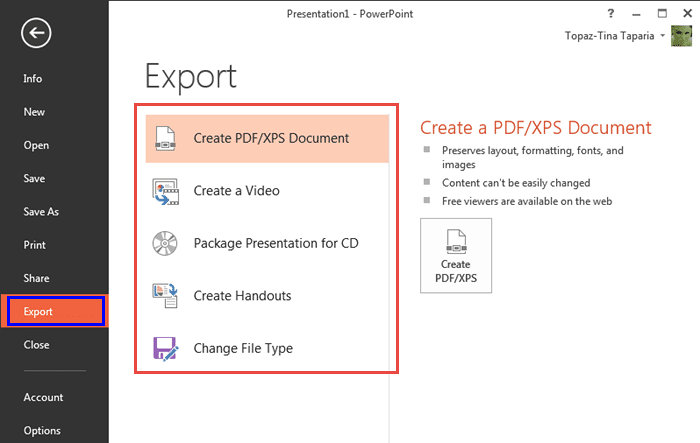Screen dimensions: 700x443
Task: Click the document icon inside Create PDF/XPS button
Action: [456, 242]
